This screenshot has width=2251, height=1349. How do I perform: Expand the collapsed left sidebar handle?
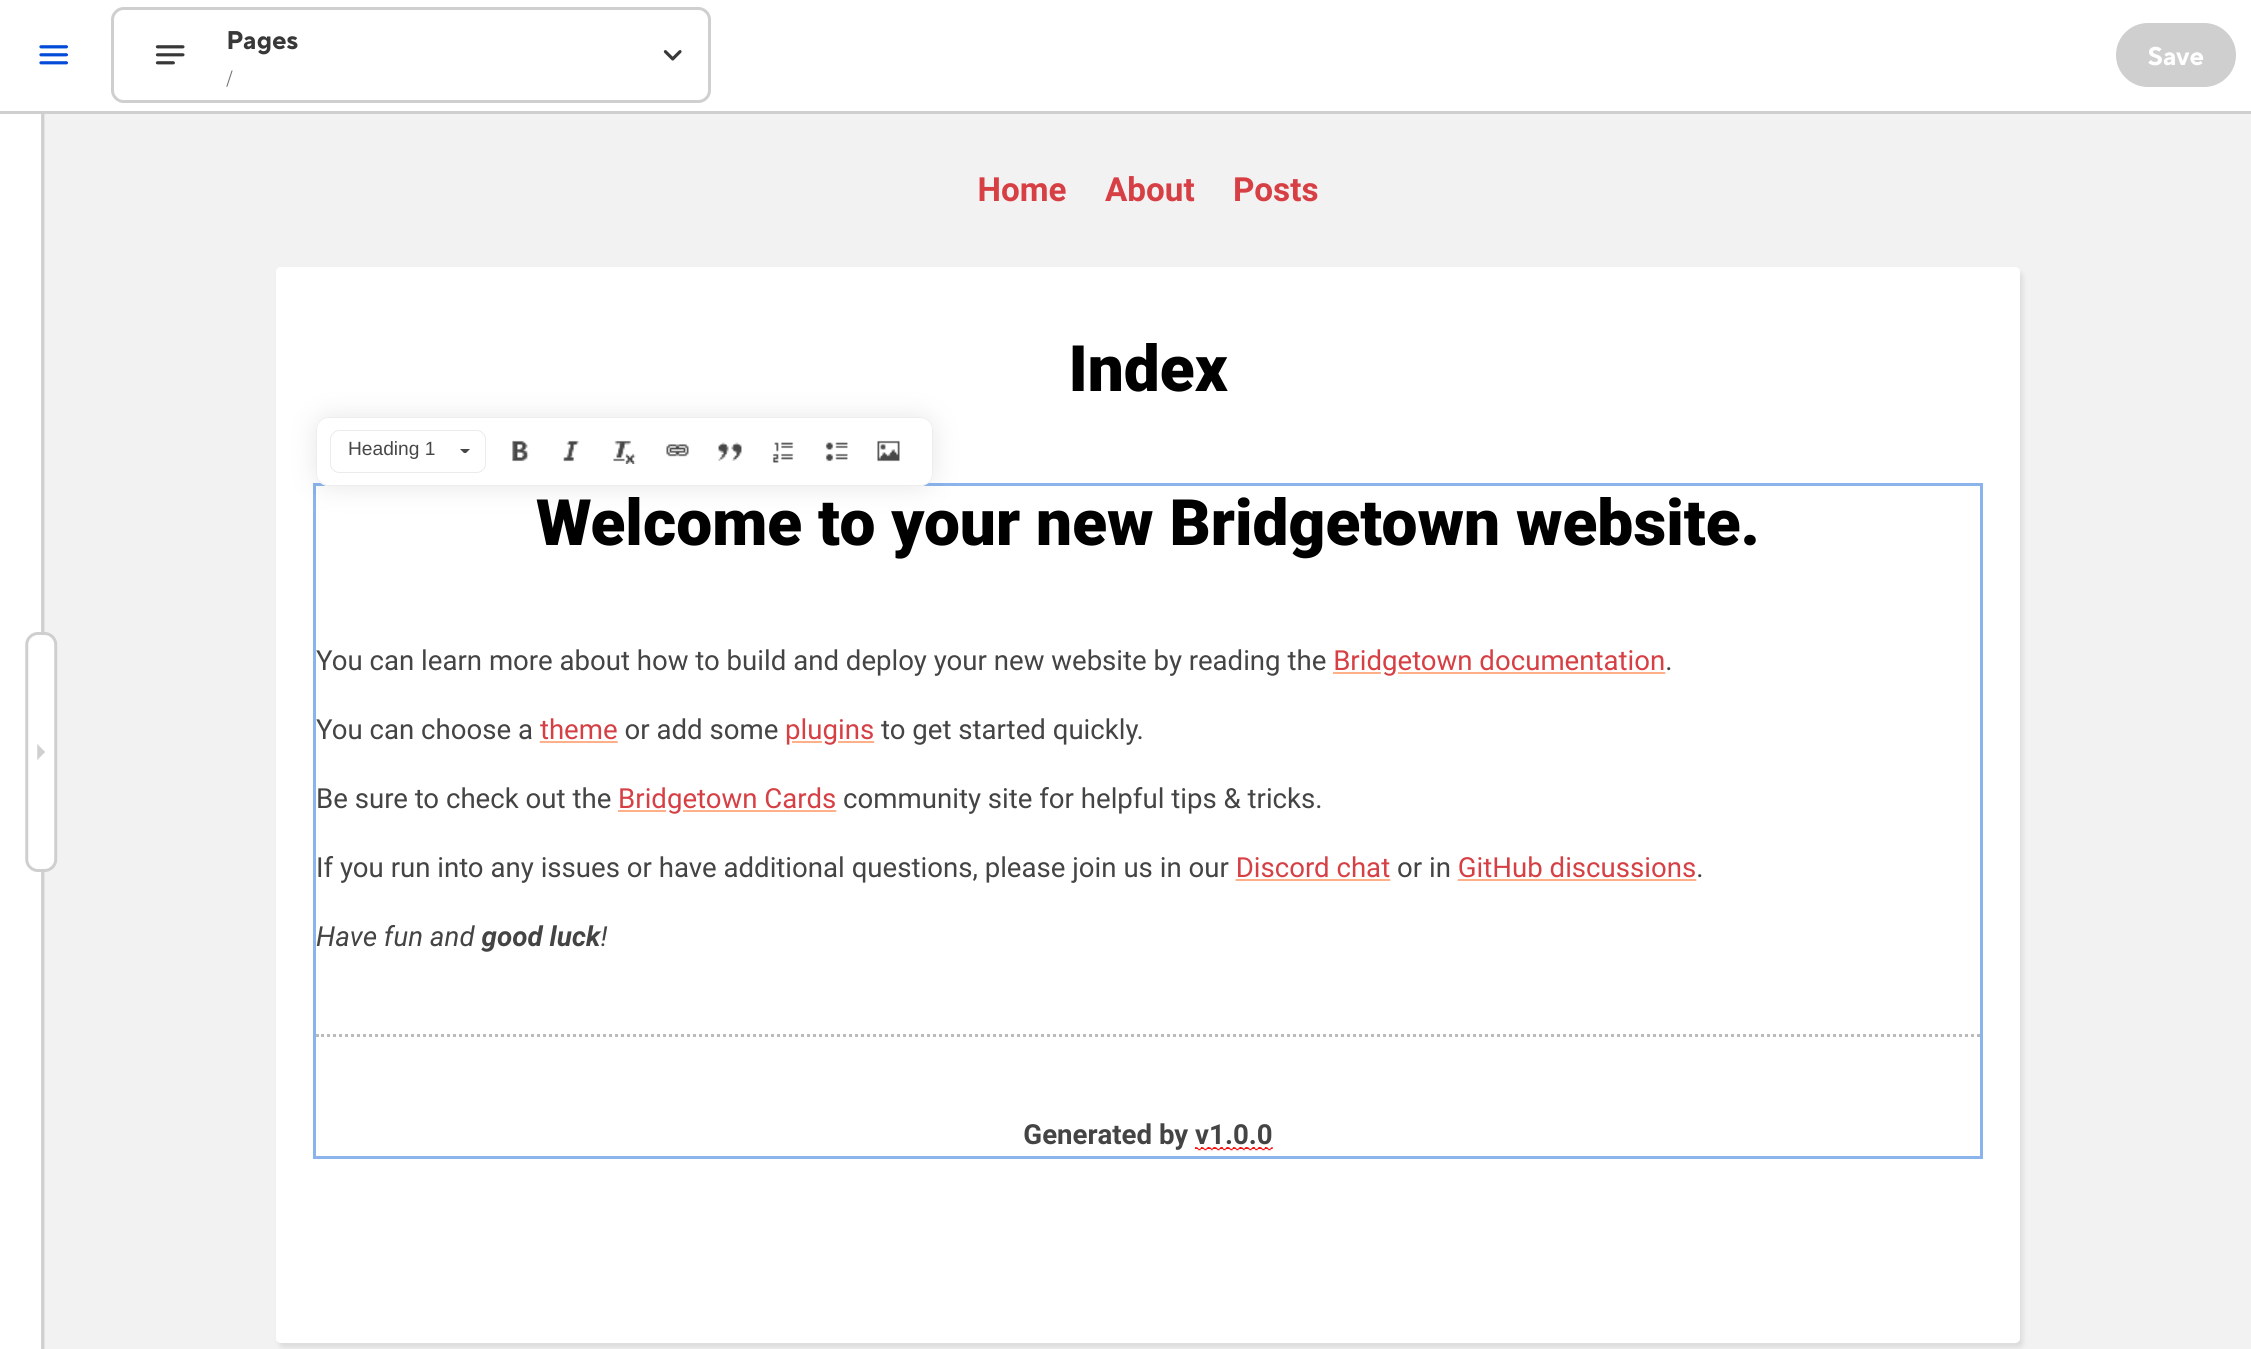[41, 751]
